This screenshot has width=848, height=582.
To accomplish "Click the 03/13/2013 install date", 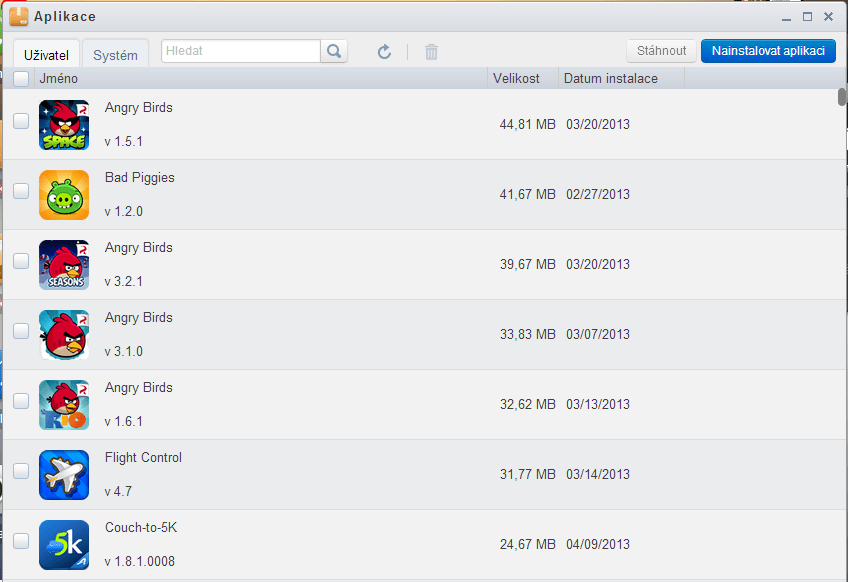I will point(598,405).
